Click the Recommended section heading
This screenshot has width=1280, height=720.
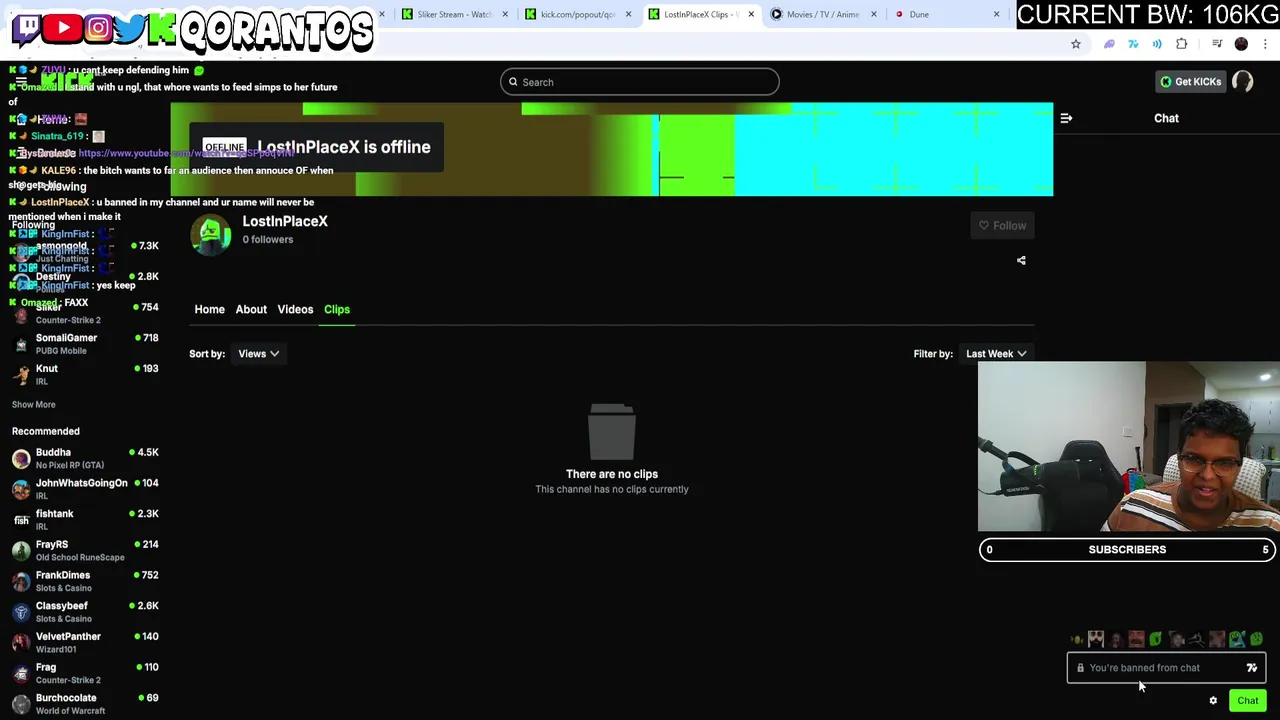(x=46, y=431)
